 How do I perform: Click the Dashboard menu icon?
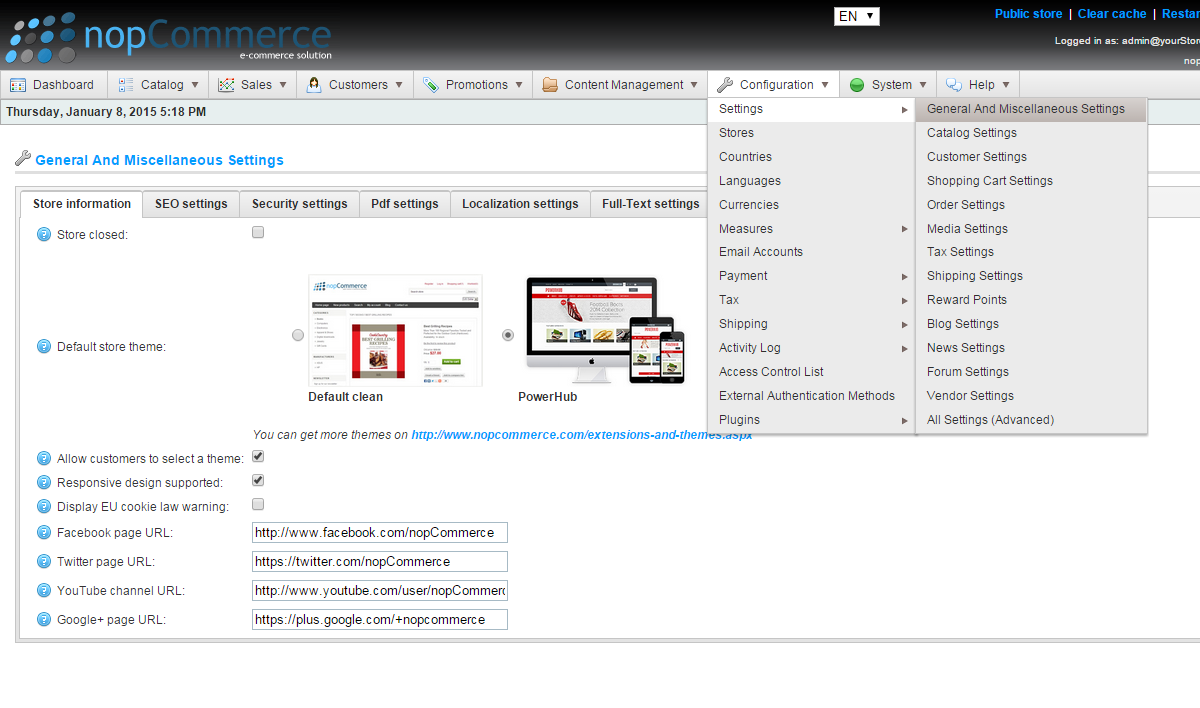(18, 85)
